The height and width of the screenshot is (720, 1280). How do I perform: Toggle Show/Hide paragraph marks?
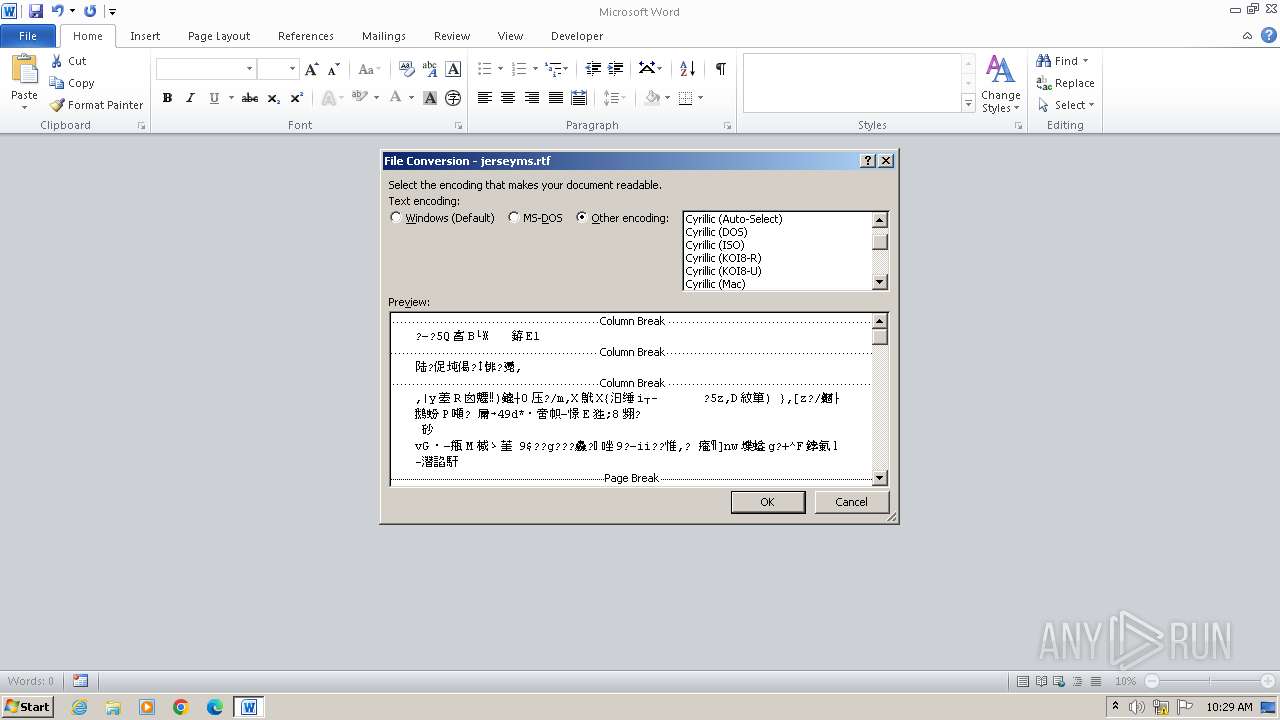[x=720, y=69]
